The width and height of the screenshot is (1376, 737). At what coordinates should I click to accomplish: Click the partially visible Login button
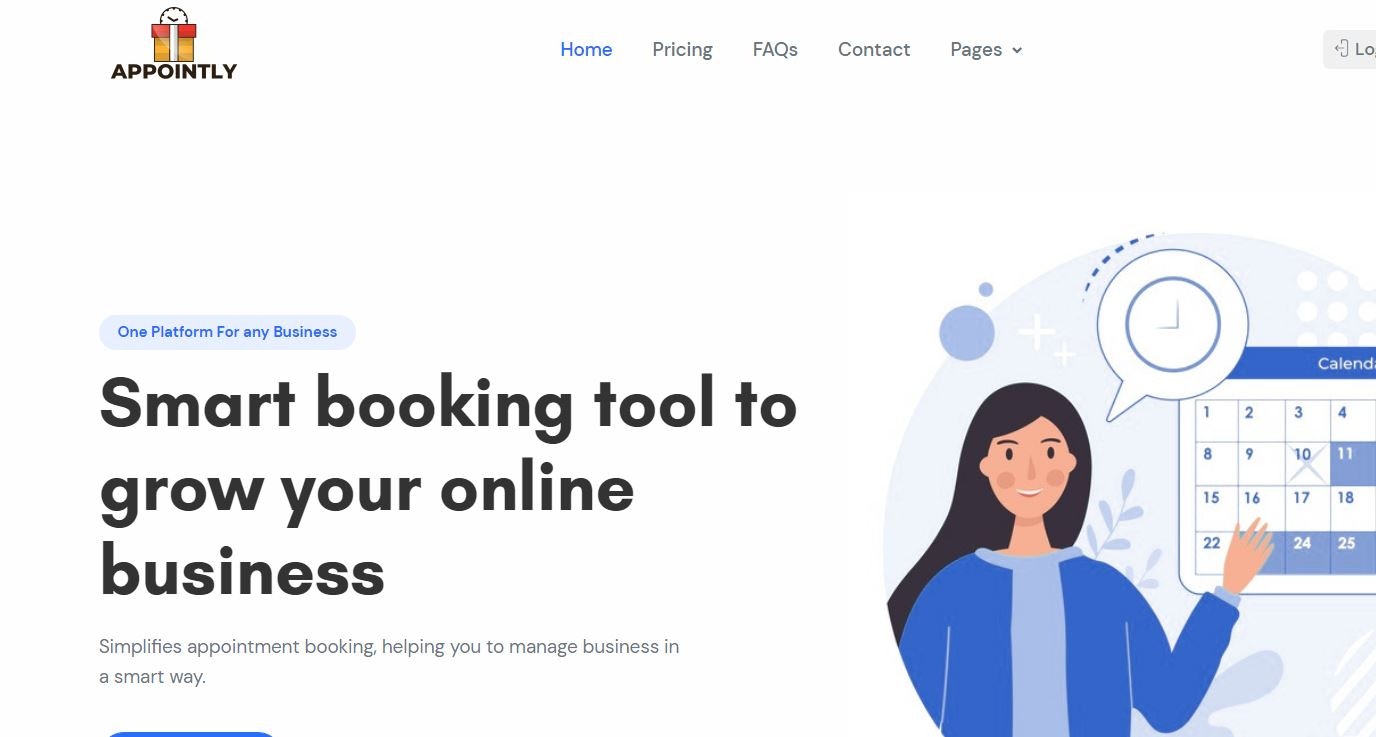1350,49
